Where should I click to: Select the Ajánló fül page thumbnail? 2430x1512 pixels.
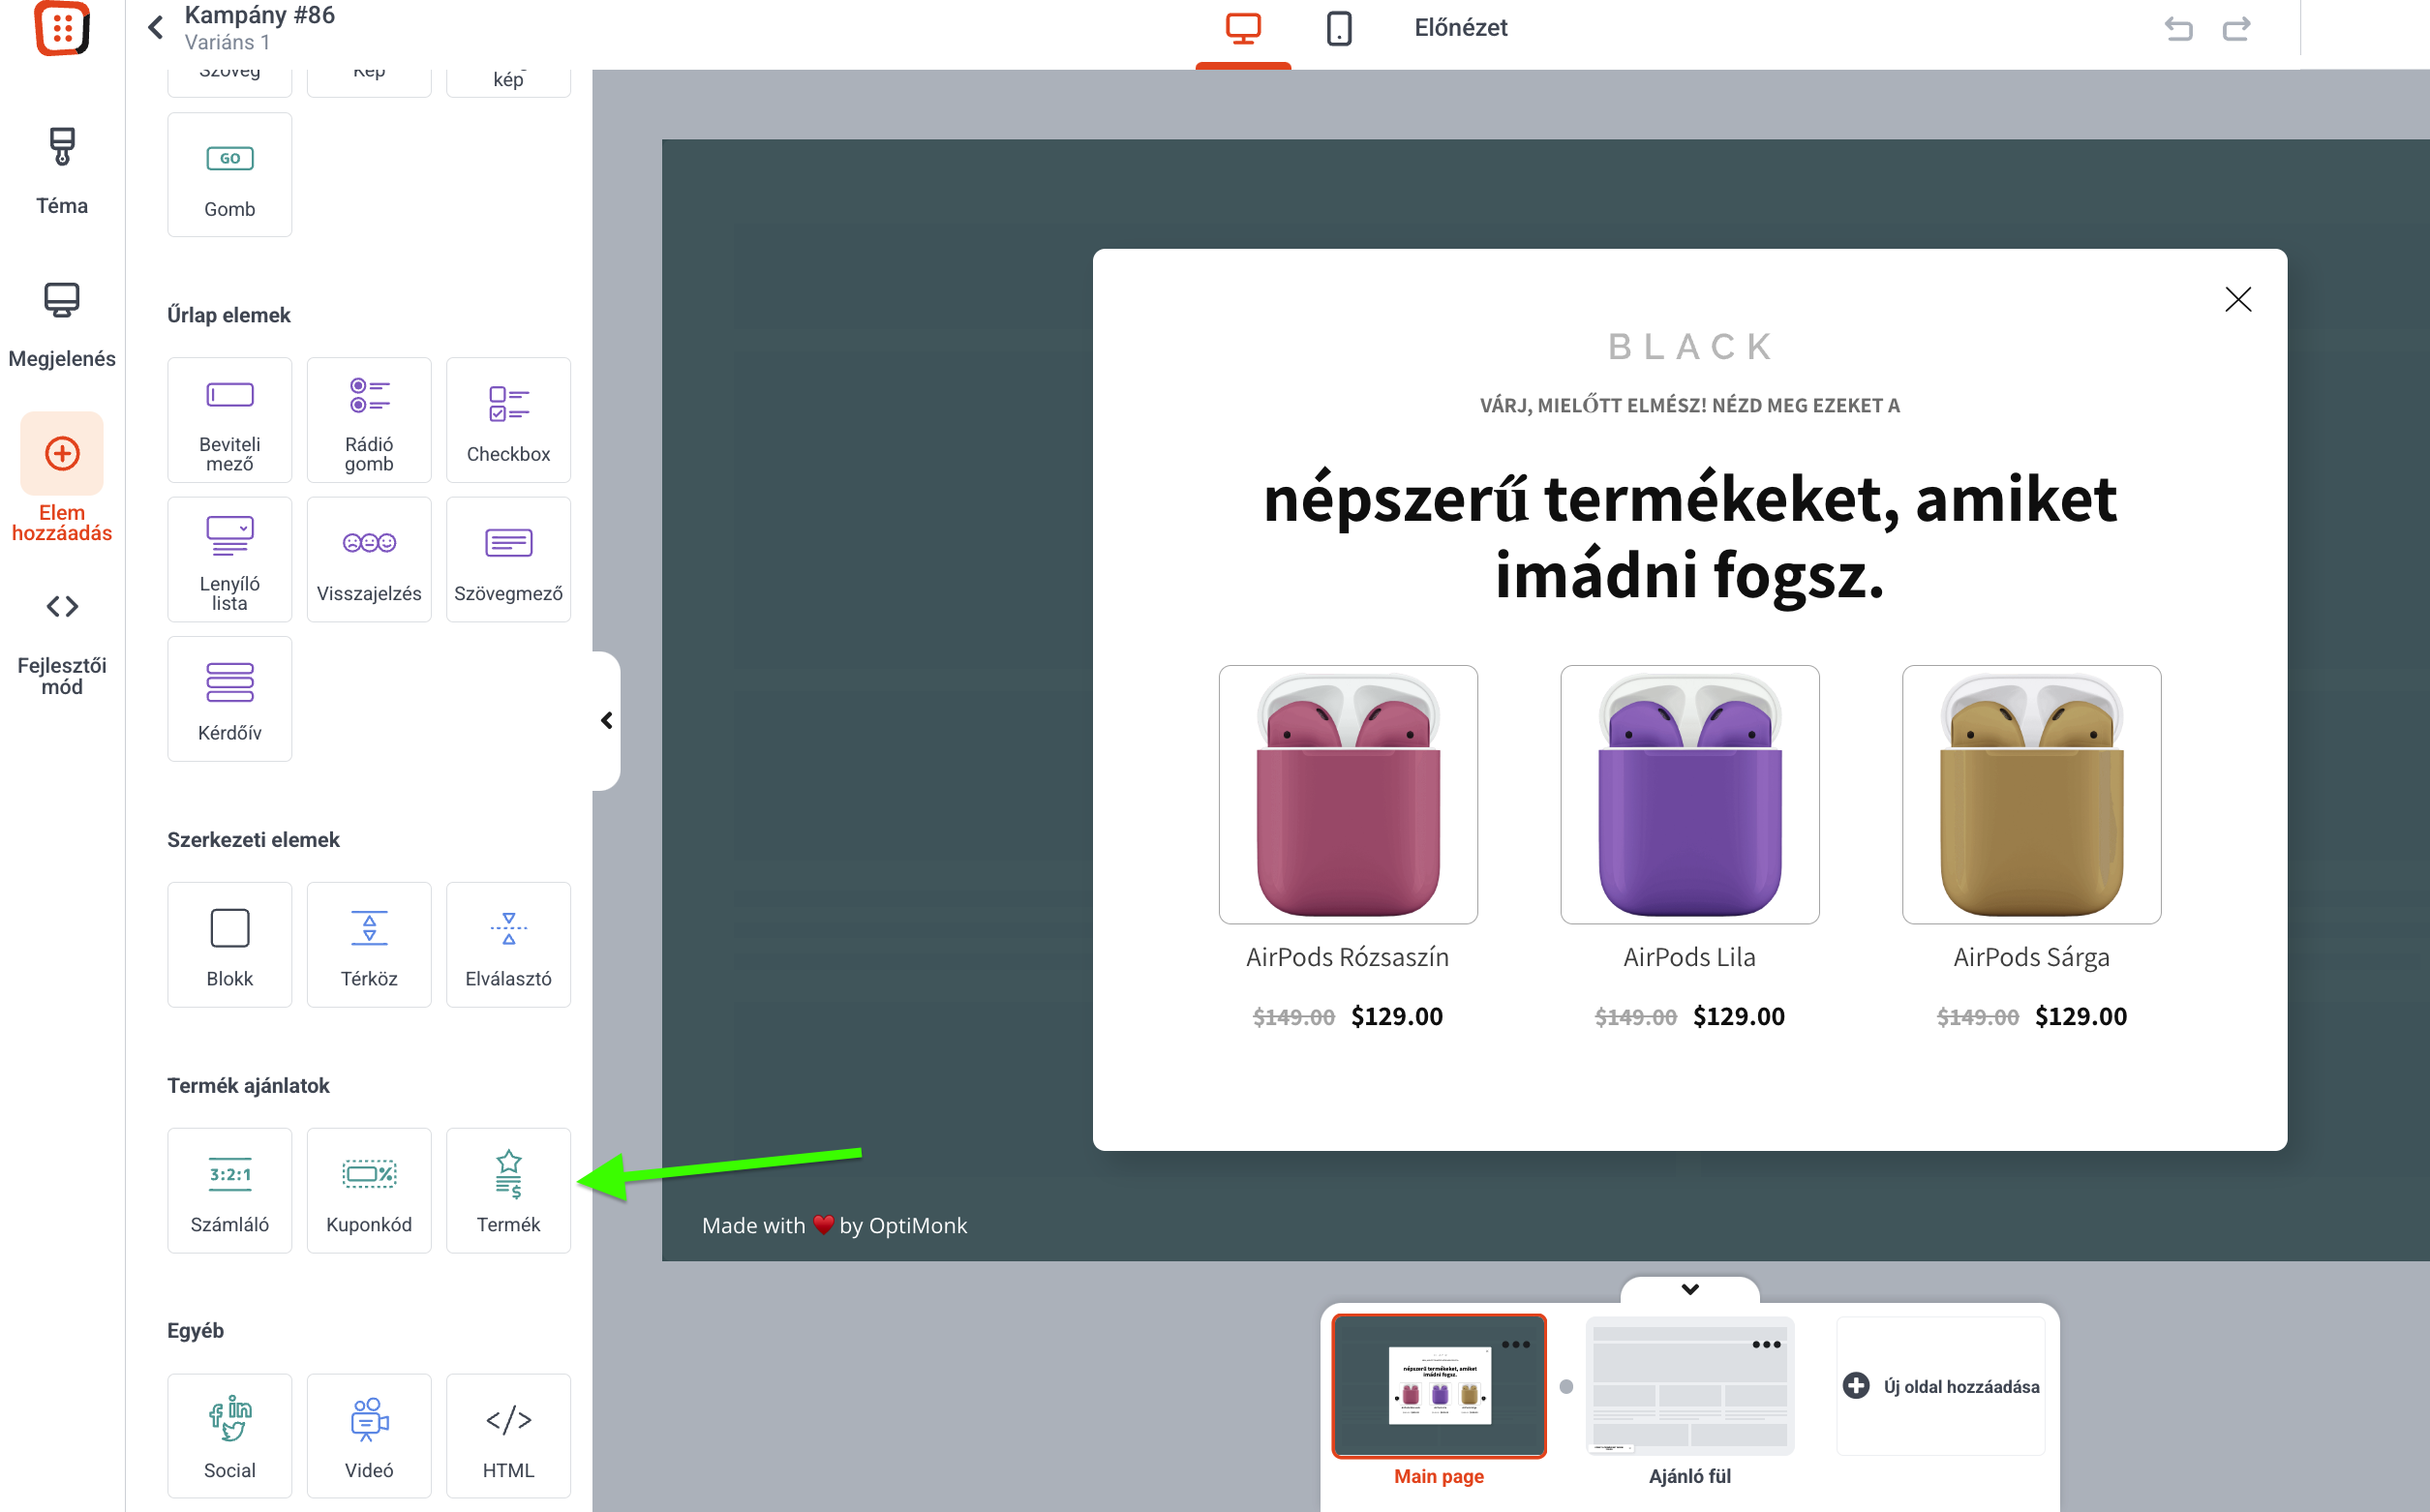(1690, 1386)
